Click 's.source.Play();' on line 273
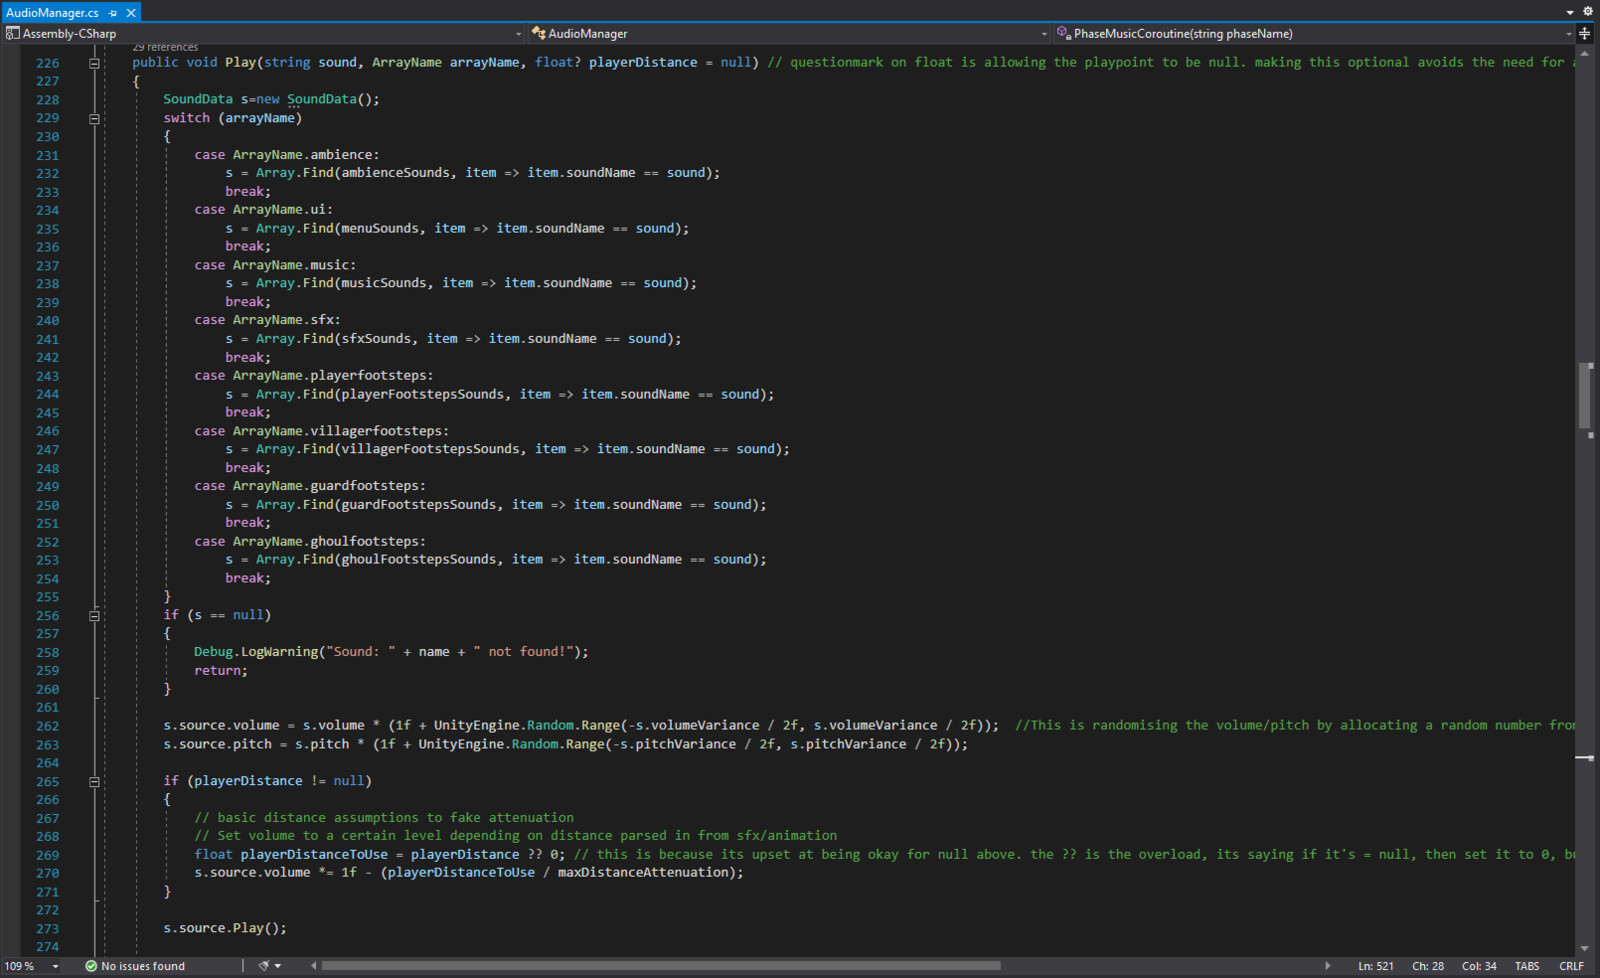1600x978 pixels. [x=225, y=929]
